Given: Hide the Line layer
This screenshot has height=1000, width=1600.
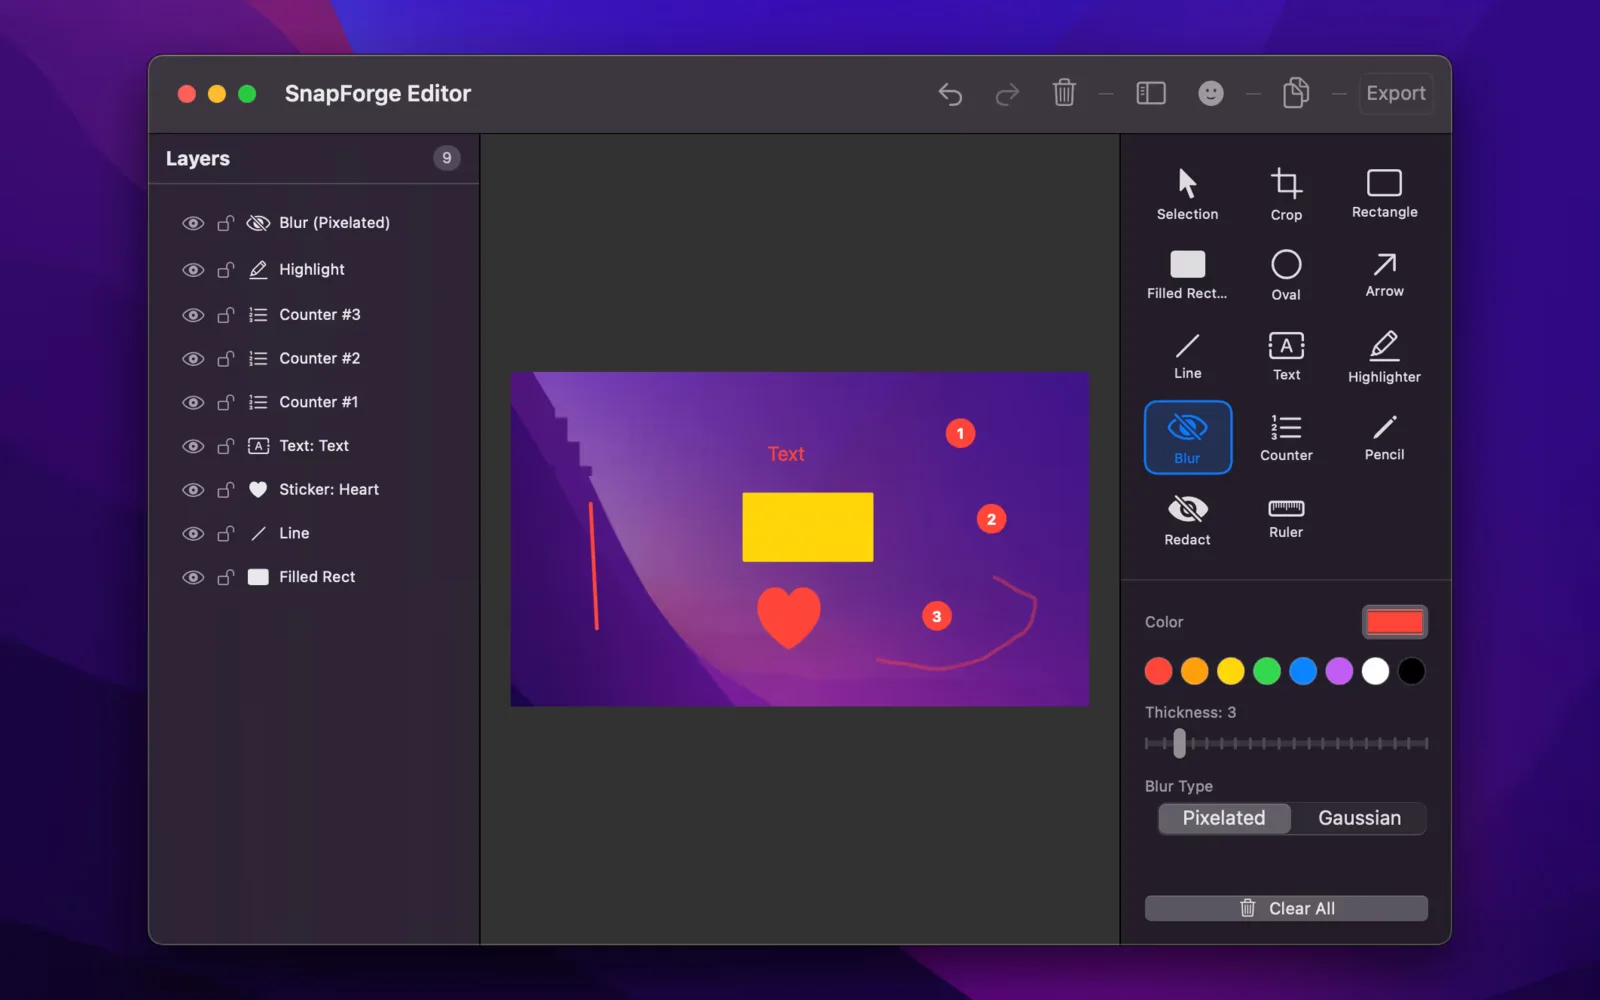Looking at the screenshot, I should (193, 534).
